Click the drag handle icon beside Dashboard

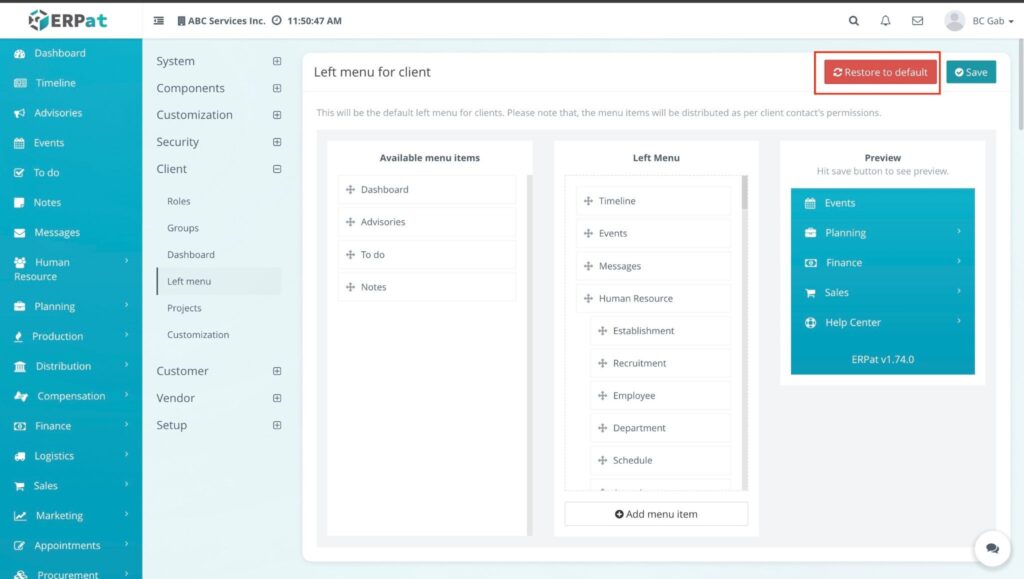pyautogui.click(x=351, y=190)
